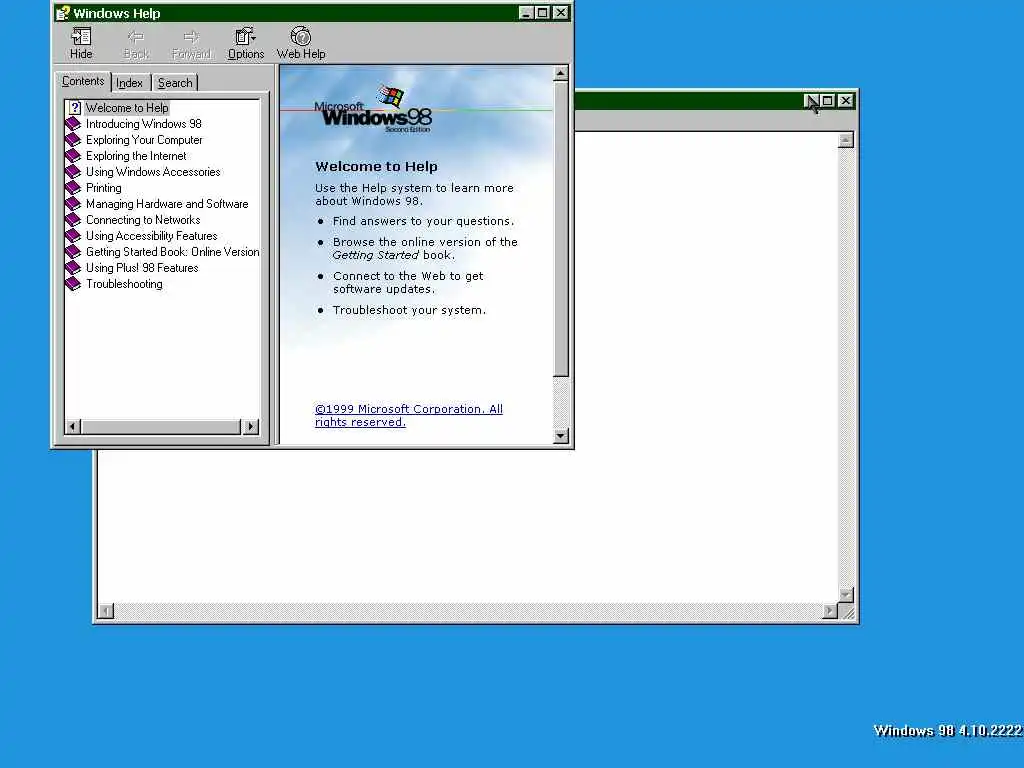
Task: Switch to the Contents tab
Action: tap(83, 81)
